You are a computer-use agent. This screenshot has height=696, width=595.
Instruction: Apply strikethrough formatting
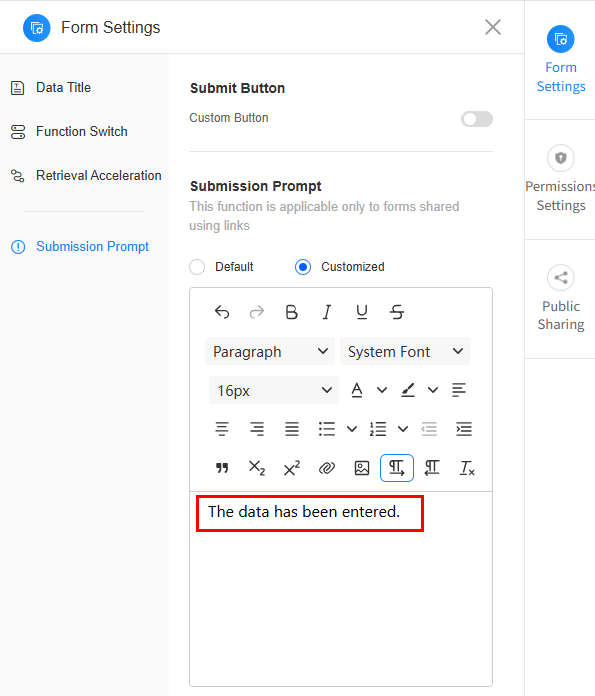[x=397, y=312]
